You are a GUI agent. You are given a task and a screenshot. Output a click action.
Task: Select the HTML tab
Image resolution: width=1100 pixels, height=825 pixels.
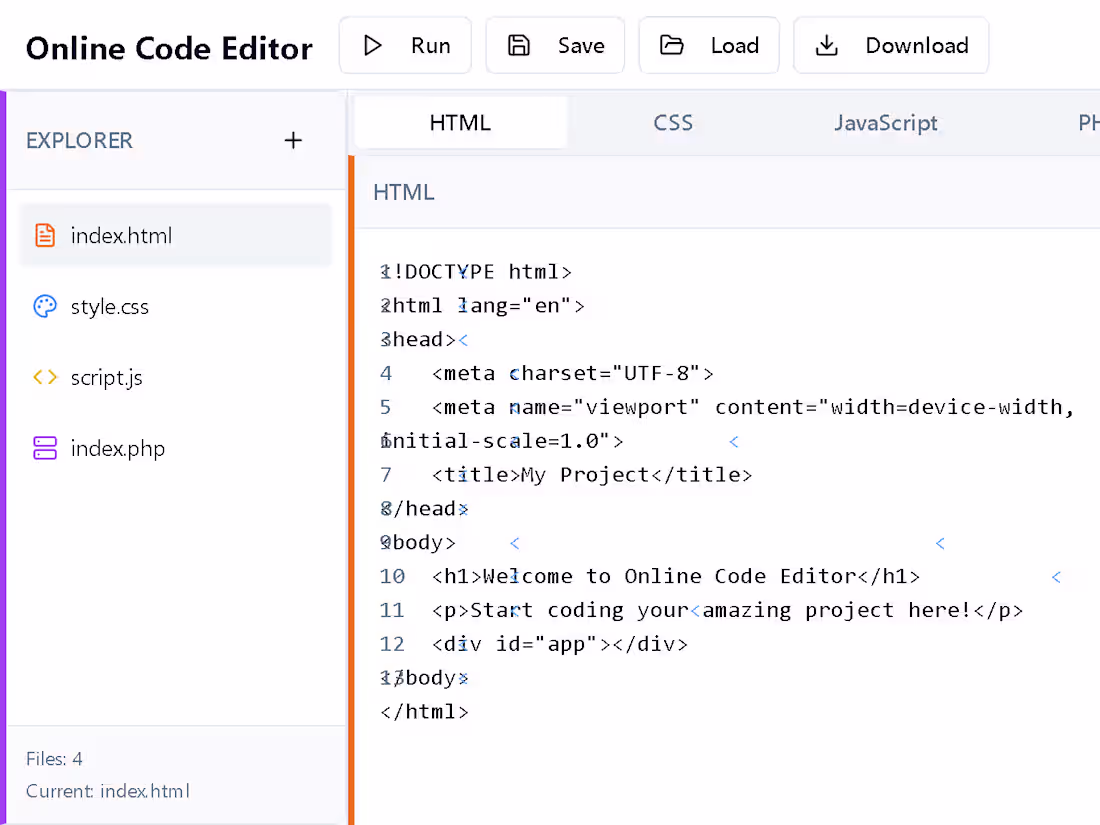point(460,122)
